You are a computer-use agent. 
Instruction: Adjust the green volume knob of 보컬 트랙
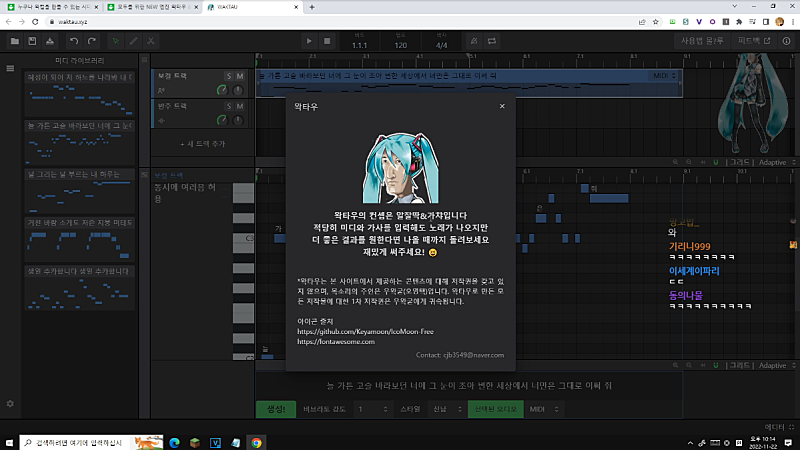click(x=222, y=90)
